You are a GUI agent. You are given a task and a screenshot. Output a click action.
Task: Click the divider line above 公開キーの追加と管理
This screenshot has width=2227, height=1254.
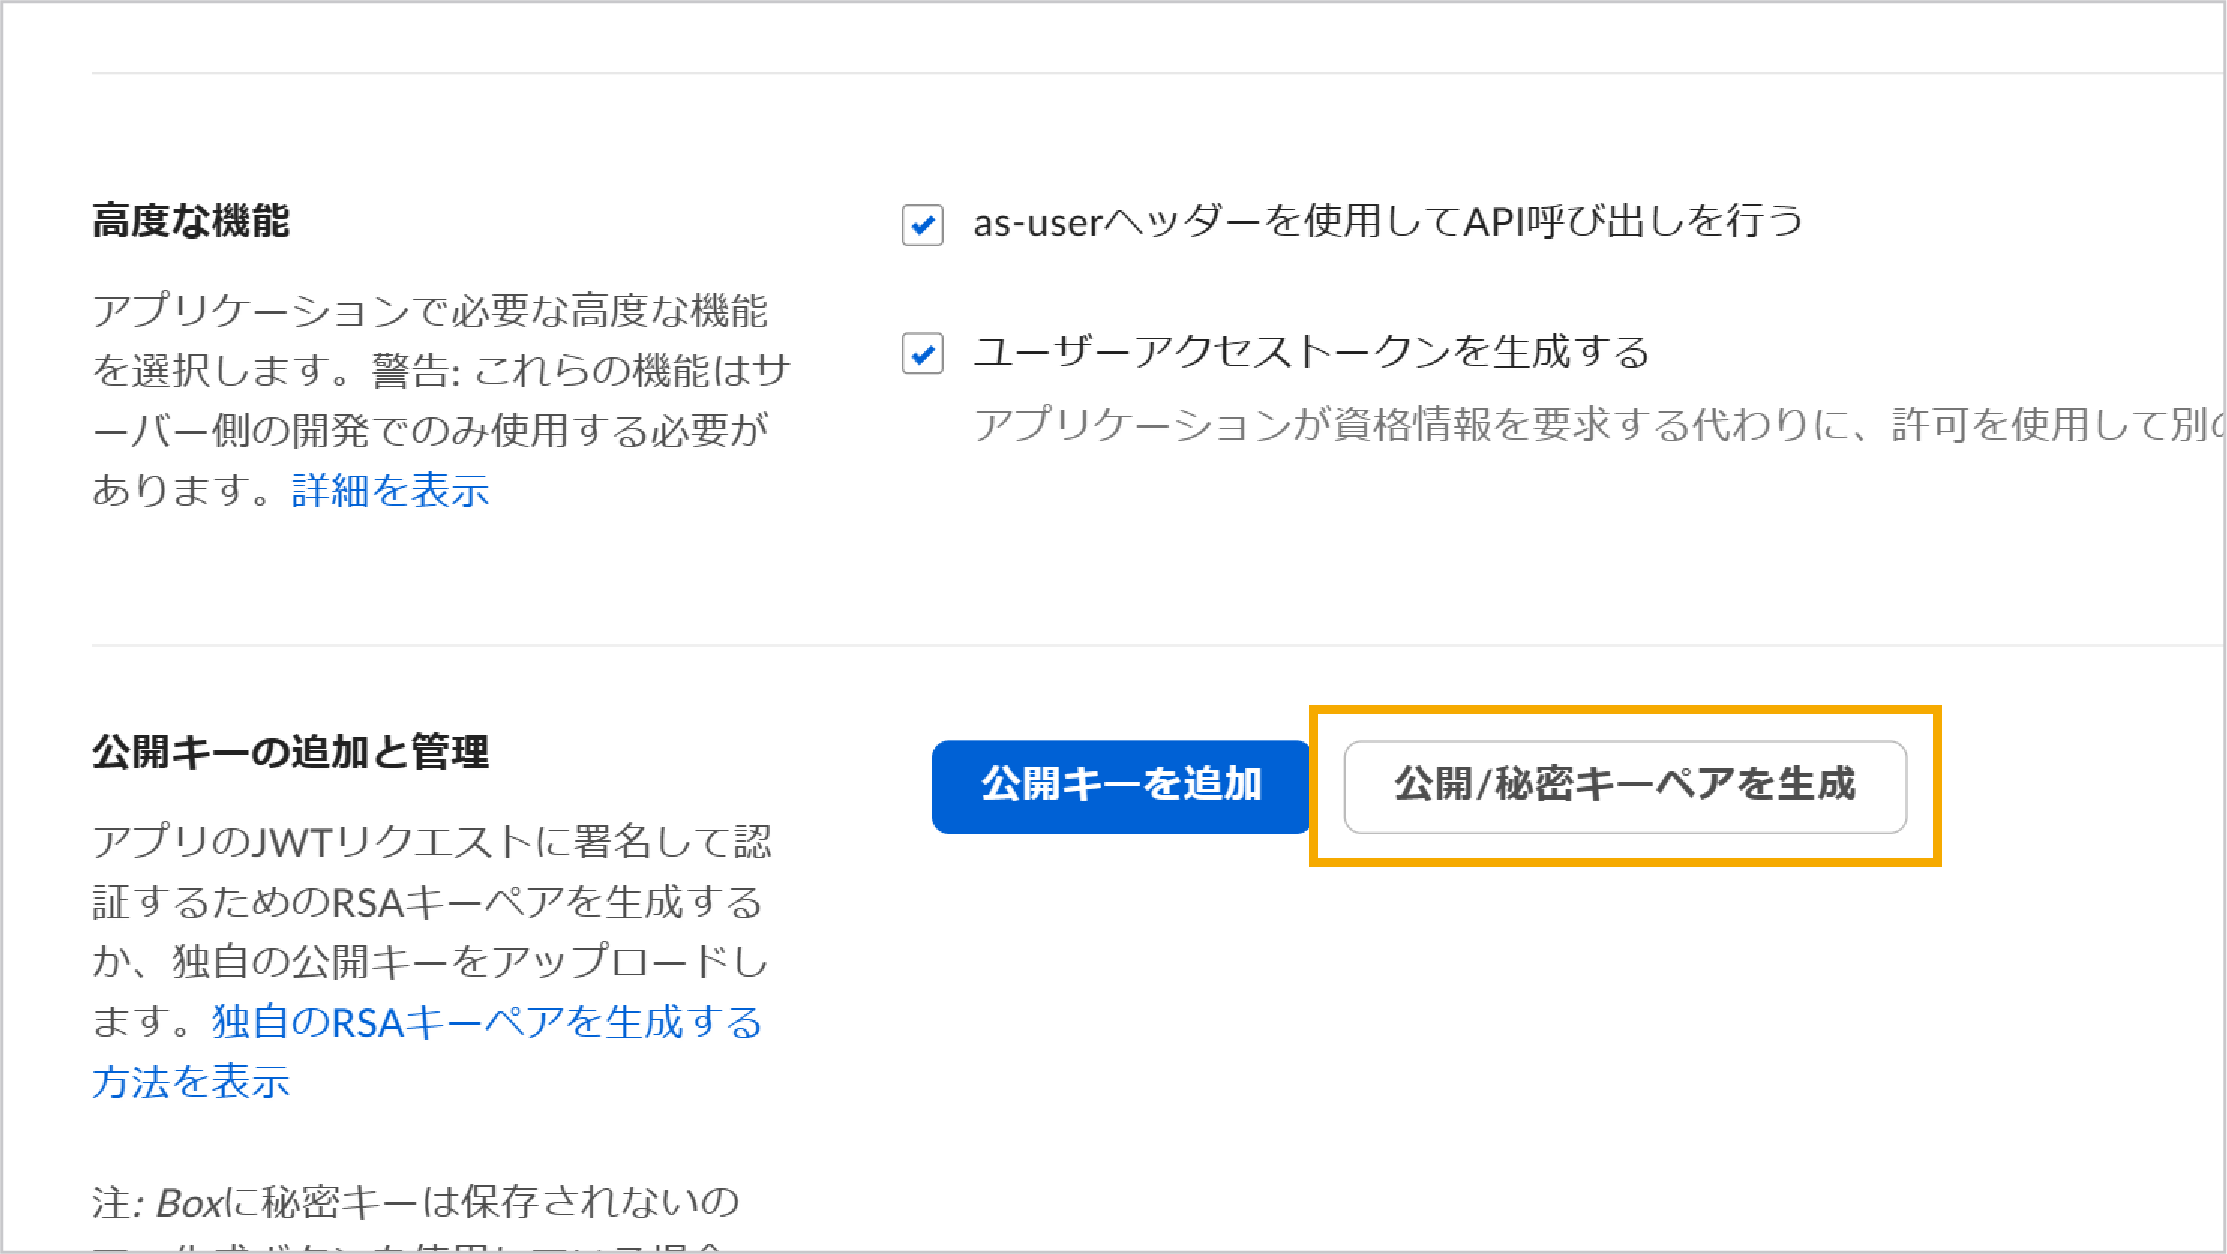pos(1158,645)
